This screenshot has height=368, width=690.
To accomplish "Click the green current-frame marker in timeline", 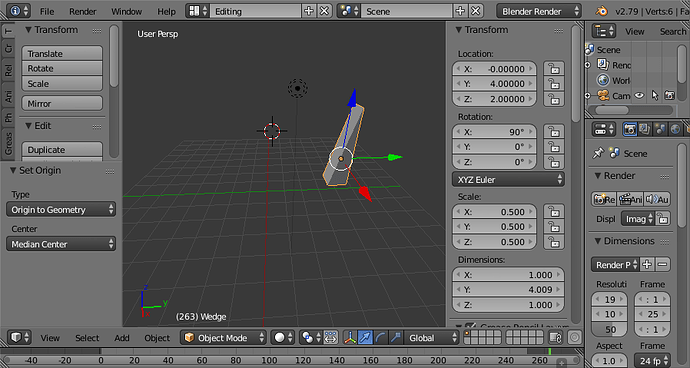I will 550,351.
